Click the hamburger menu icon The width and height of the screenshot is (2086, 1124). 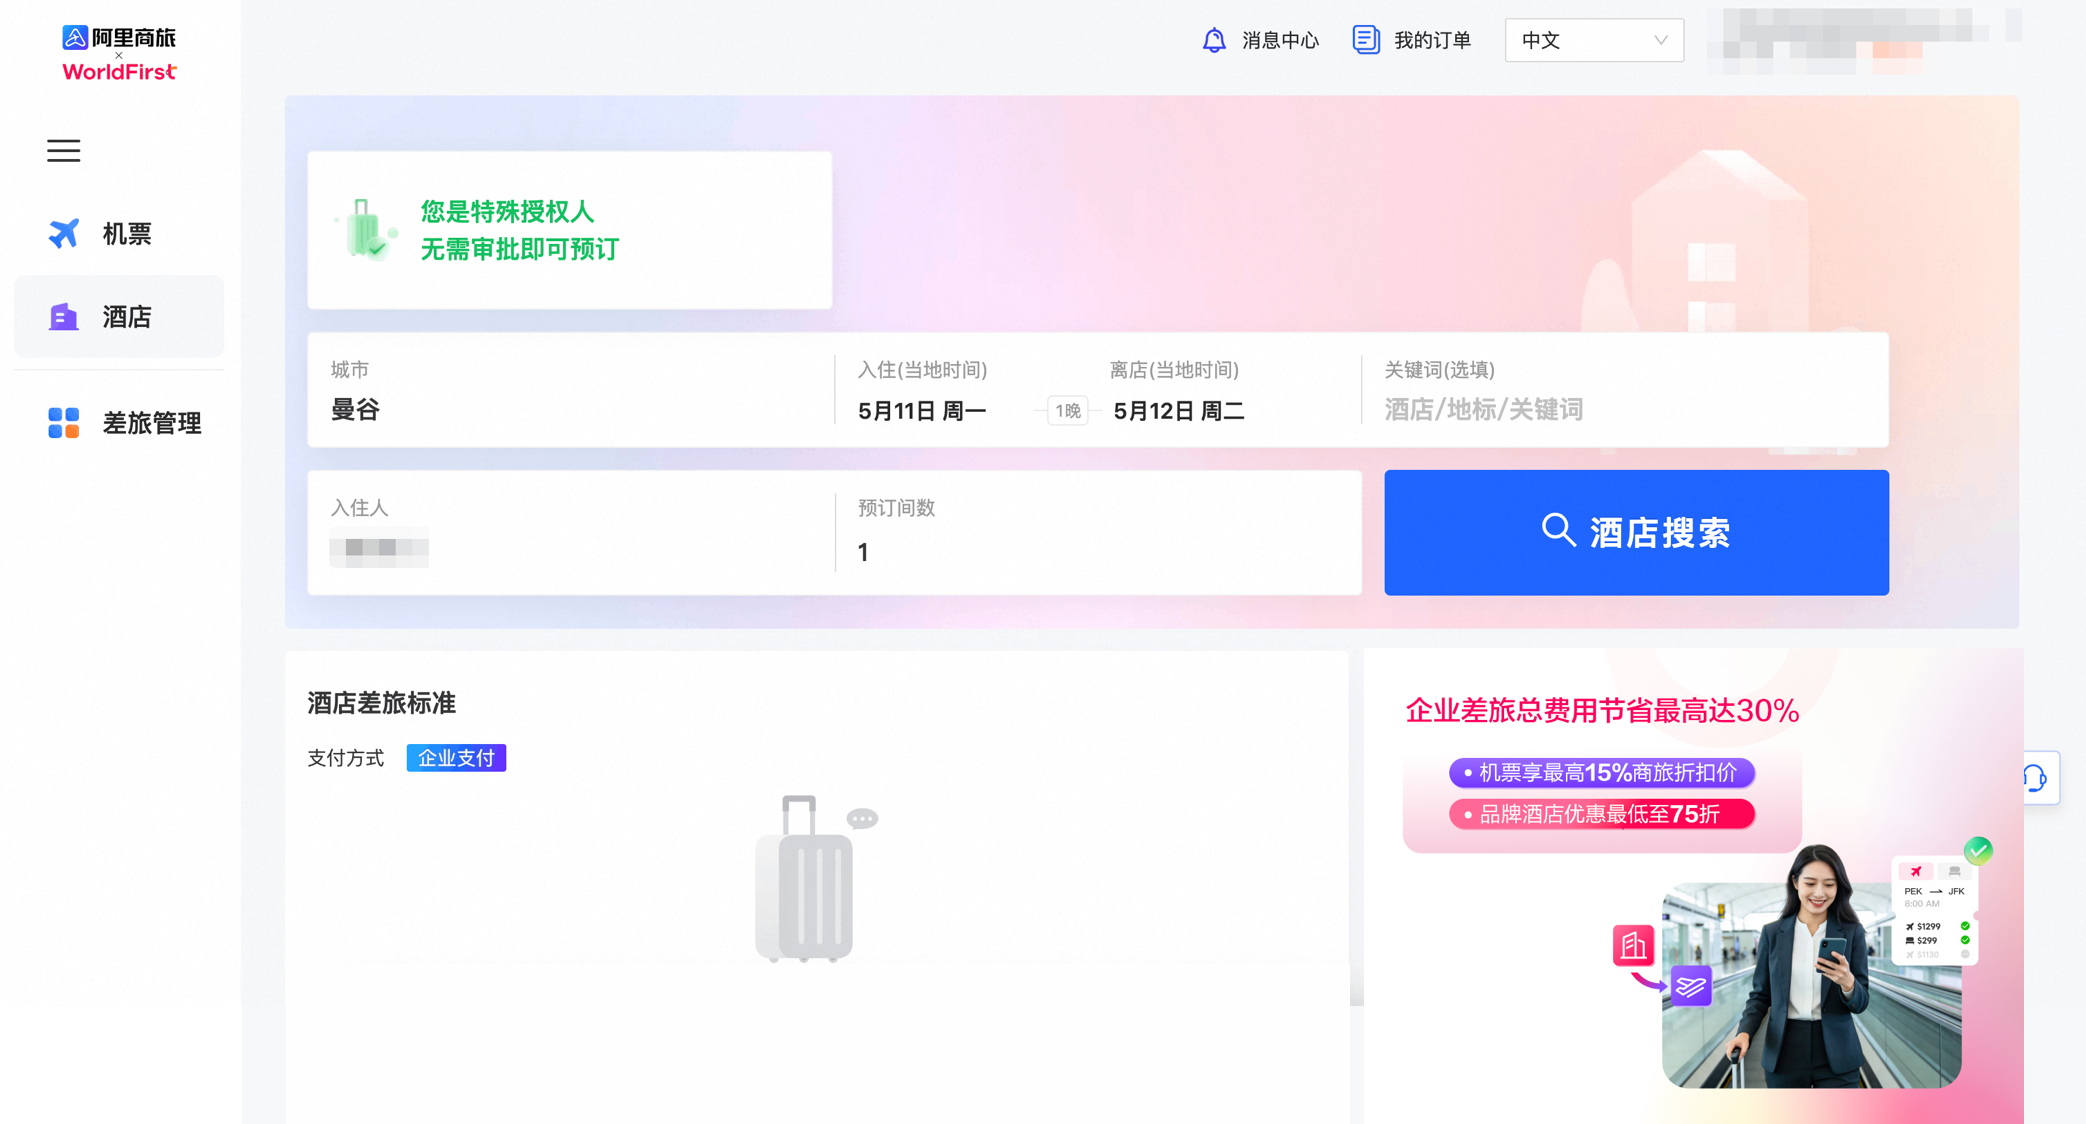(x=64, y=150)
